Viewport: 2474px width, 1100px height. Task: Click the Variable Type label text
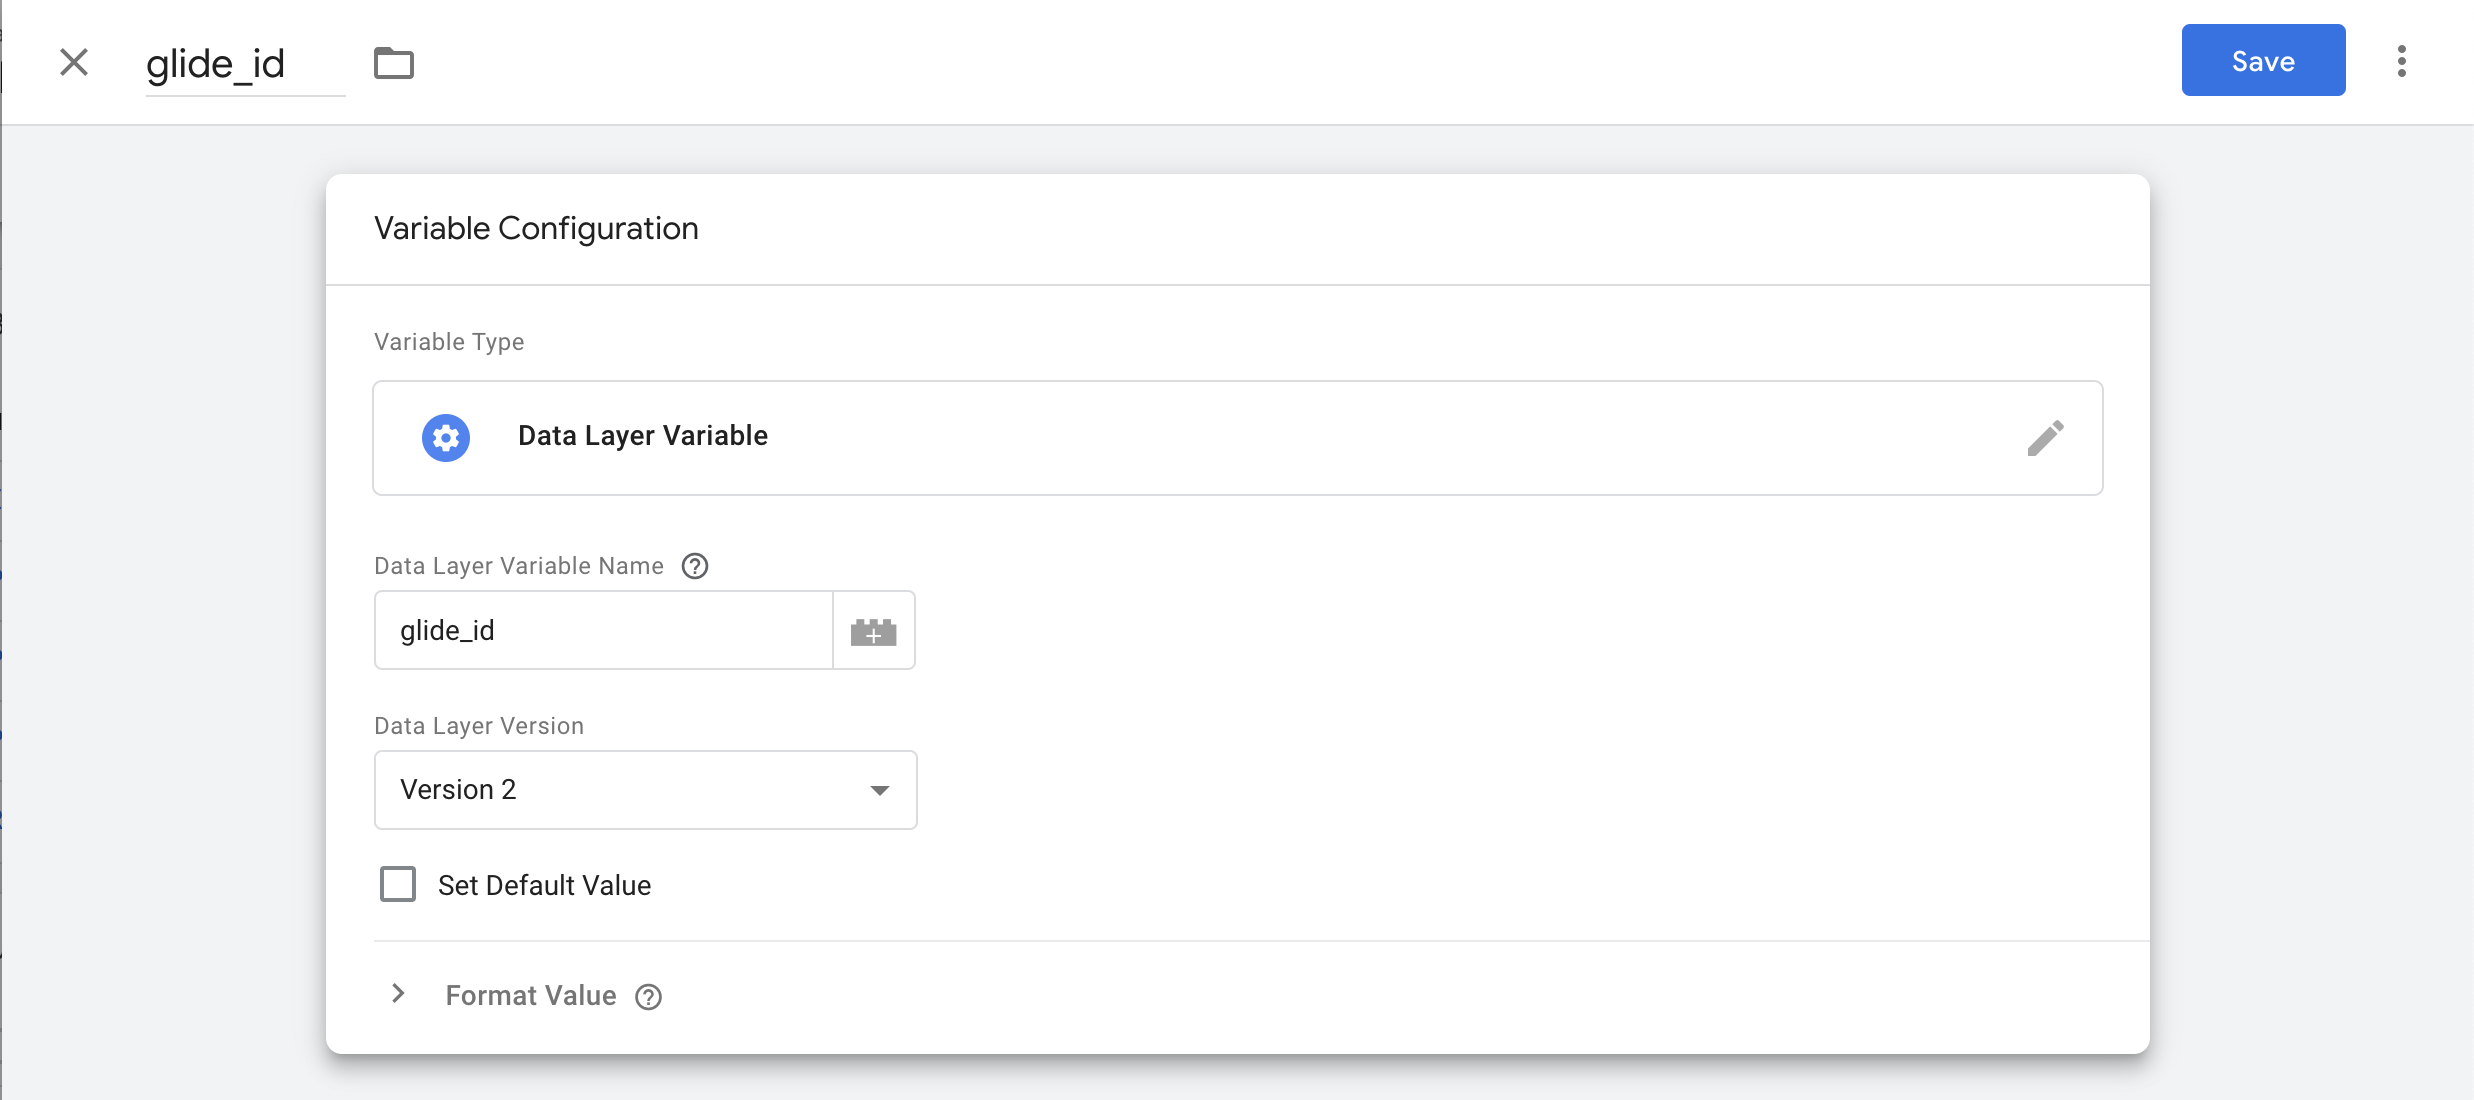pos(449,342)
